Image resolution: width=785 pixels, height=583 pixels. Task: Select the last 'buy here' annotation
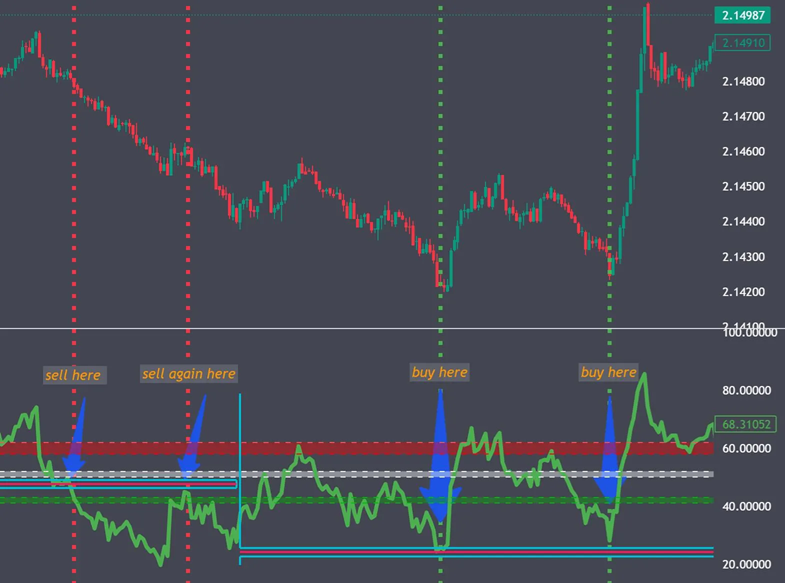coord(609,372)
